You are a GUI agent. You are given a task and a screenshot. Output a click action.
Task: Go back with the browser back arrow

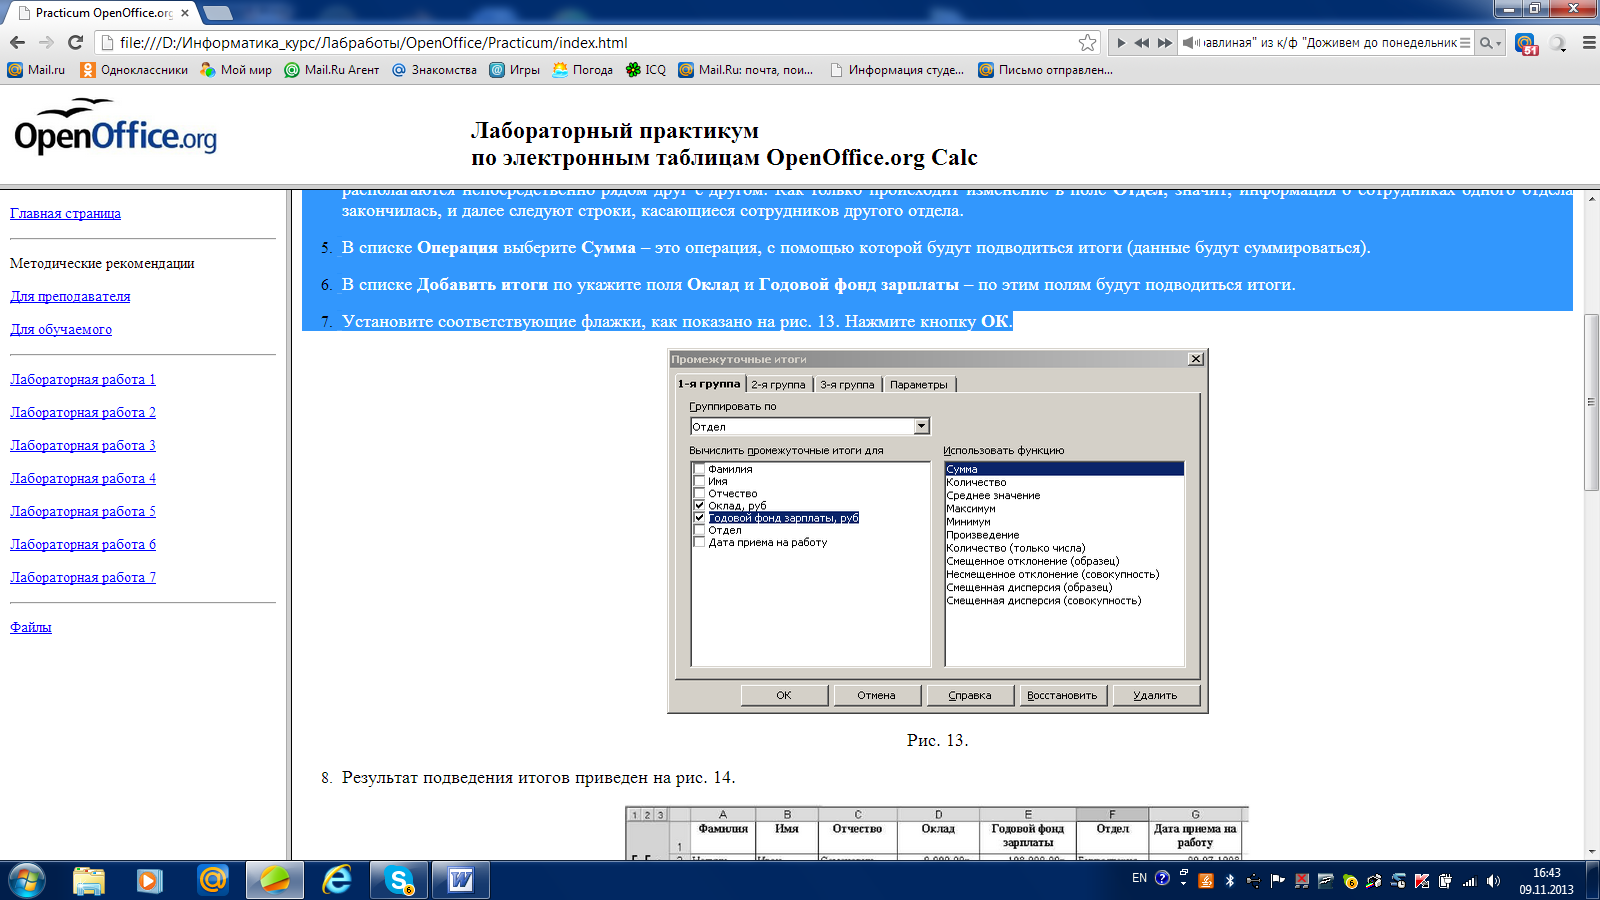click(x=17, y=43)
